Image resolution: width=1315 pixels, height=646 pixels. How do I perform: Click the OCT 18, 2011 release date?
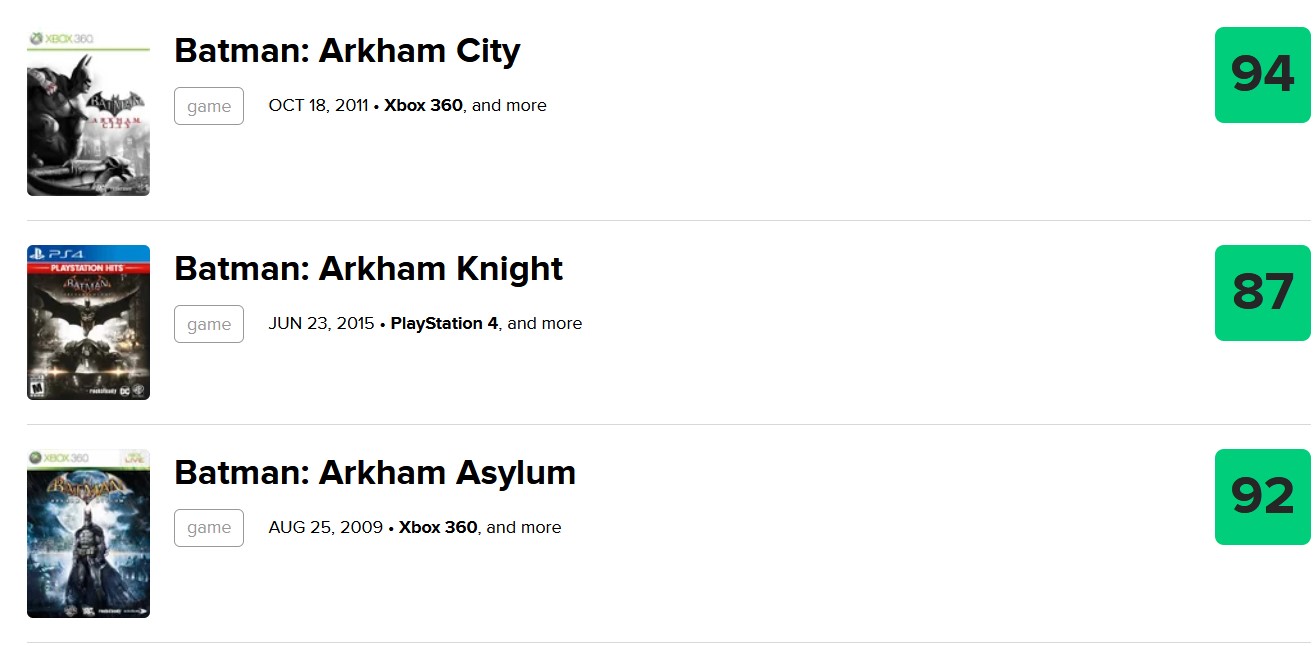pos(318,106)
